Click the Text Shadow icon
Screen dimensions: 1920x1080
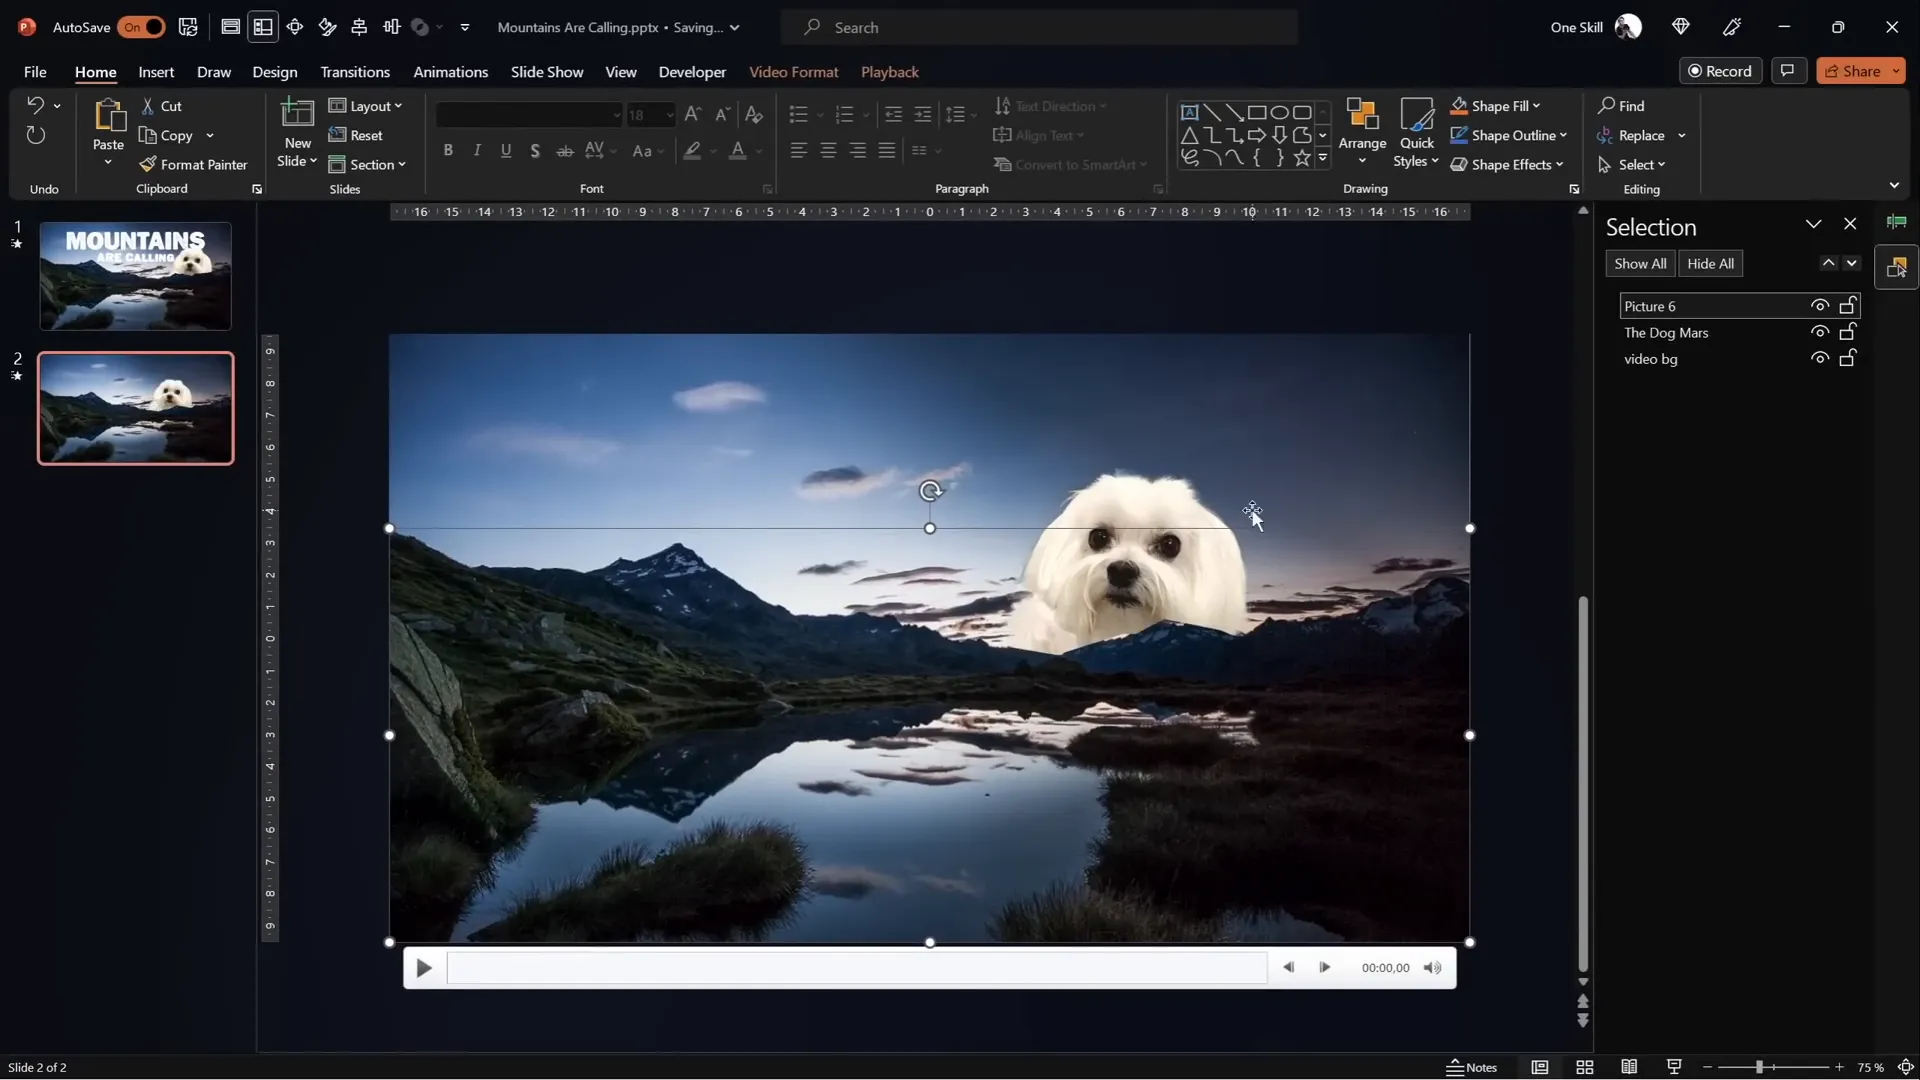[x=535, y=150]
